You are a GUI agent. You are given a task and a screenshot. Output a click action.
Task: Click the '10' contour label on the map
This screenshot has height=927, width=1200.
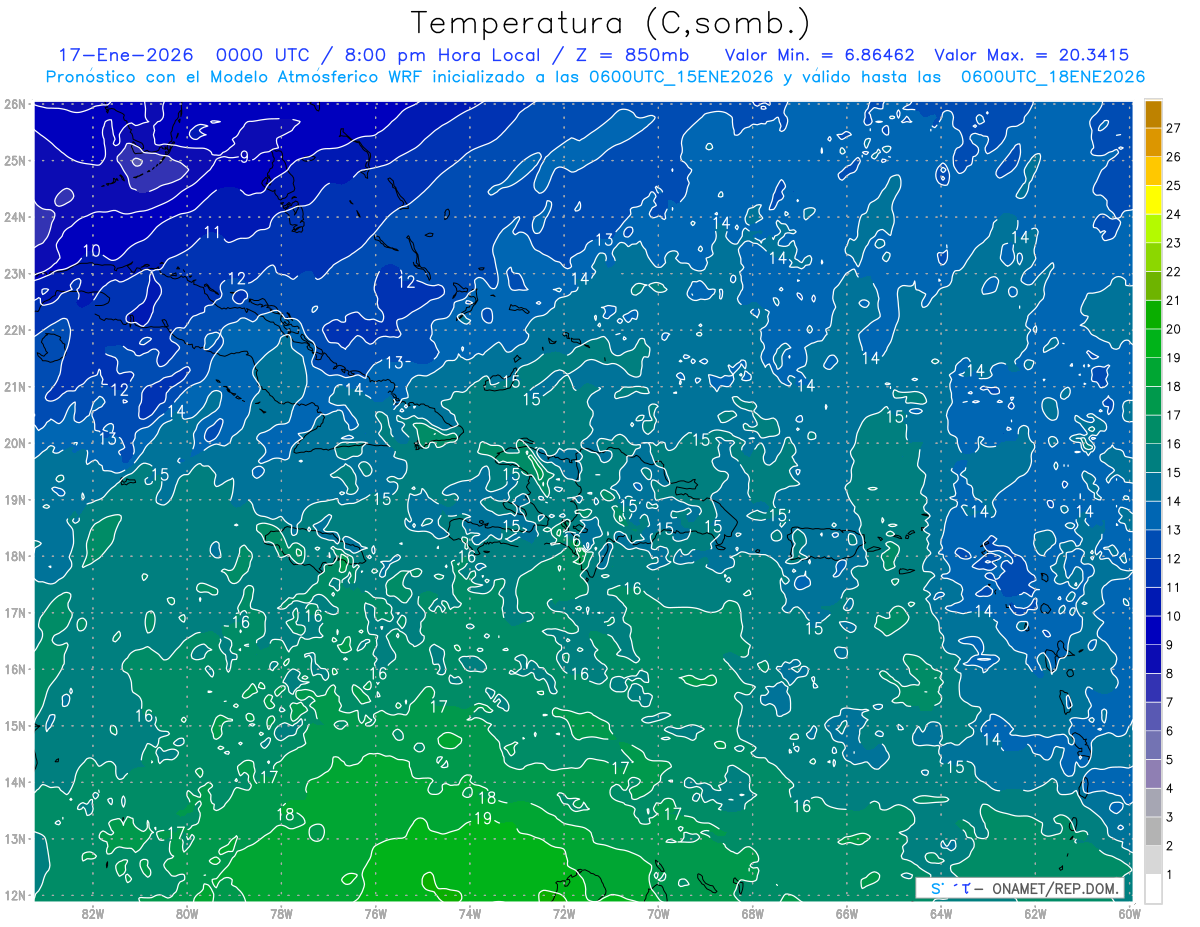click(x=91, y=250)
